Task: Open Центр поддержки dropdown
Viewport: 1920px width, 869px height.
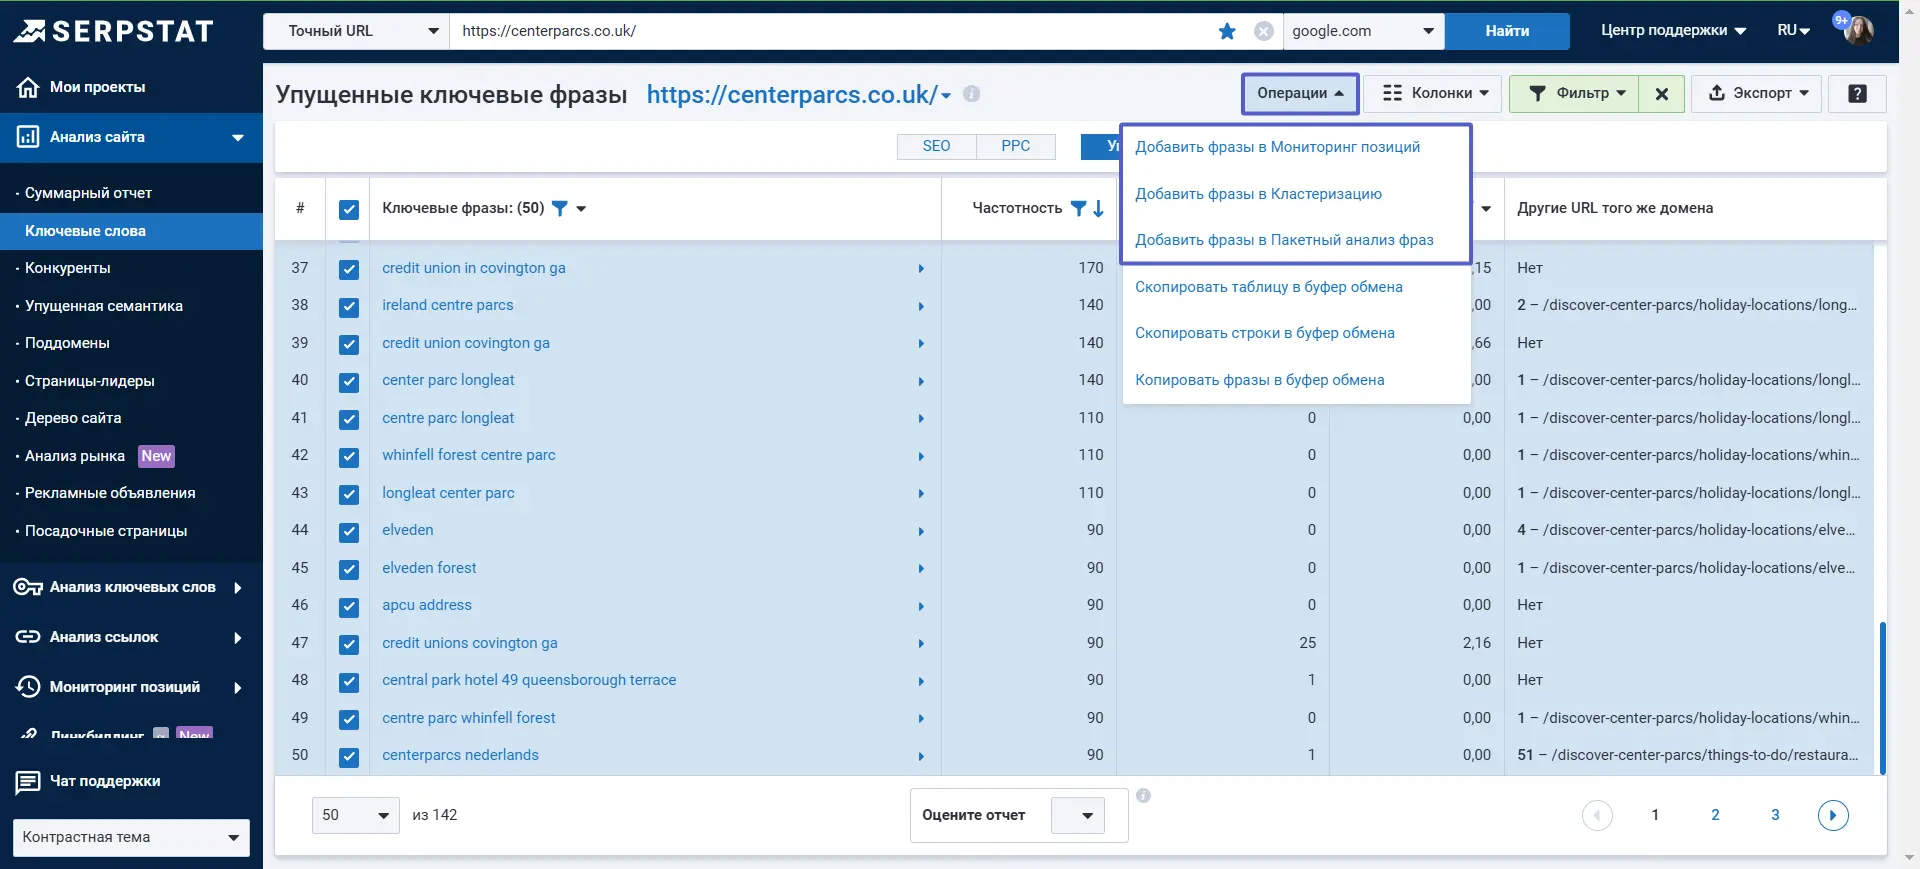Action: pyautogui.click(x=1673, y=31)
